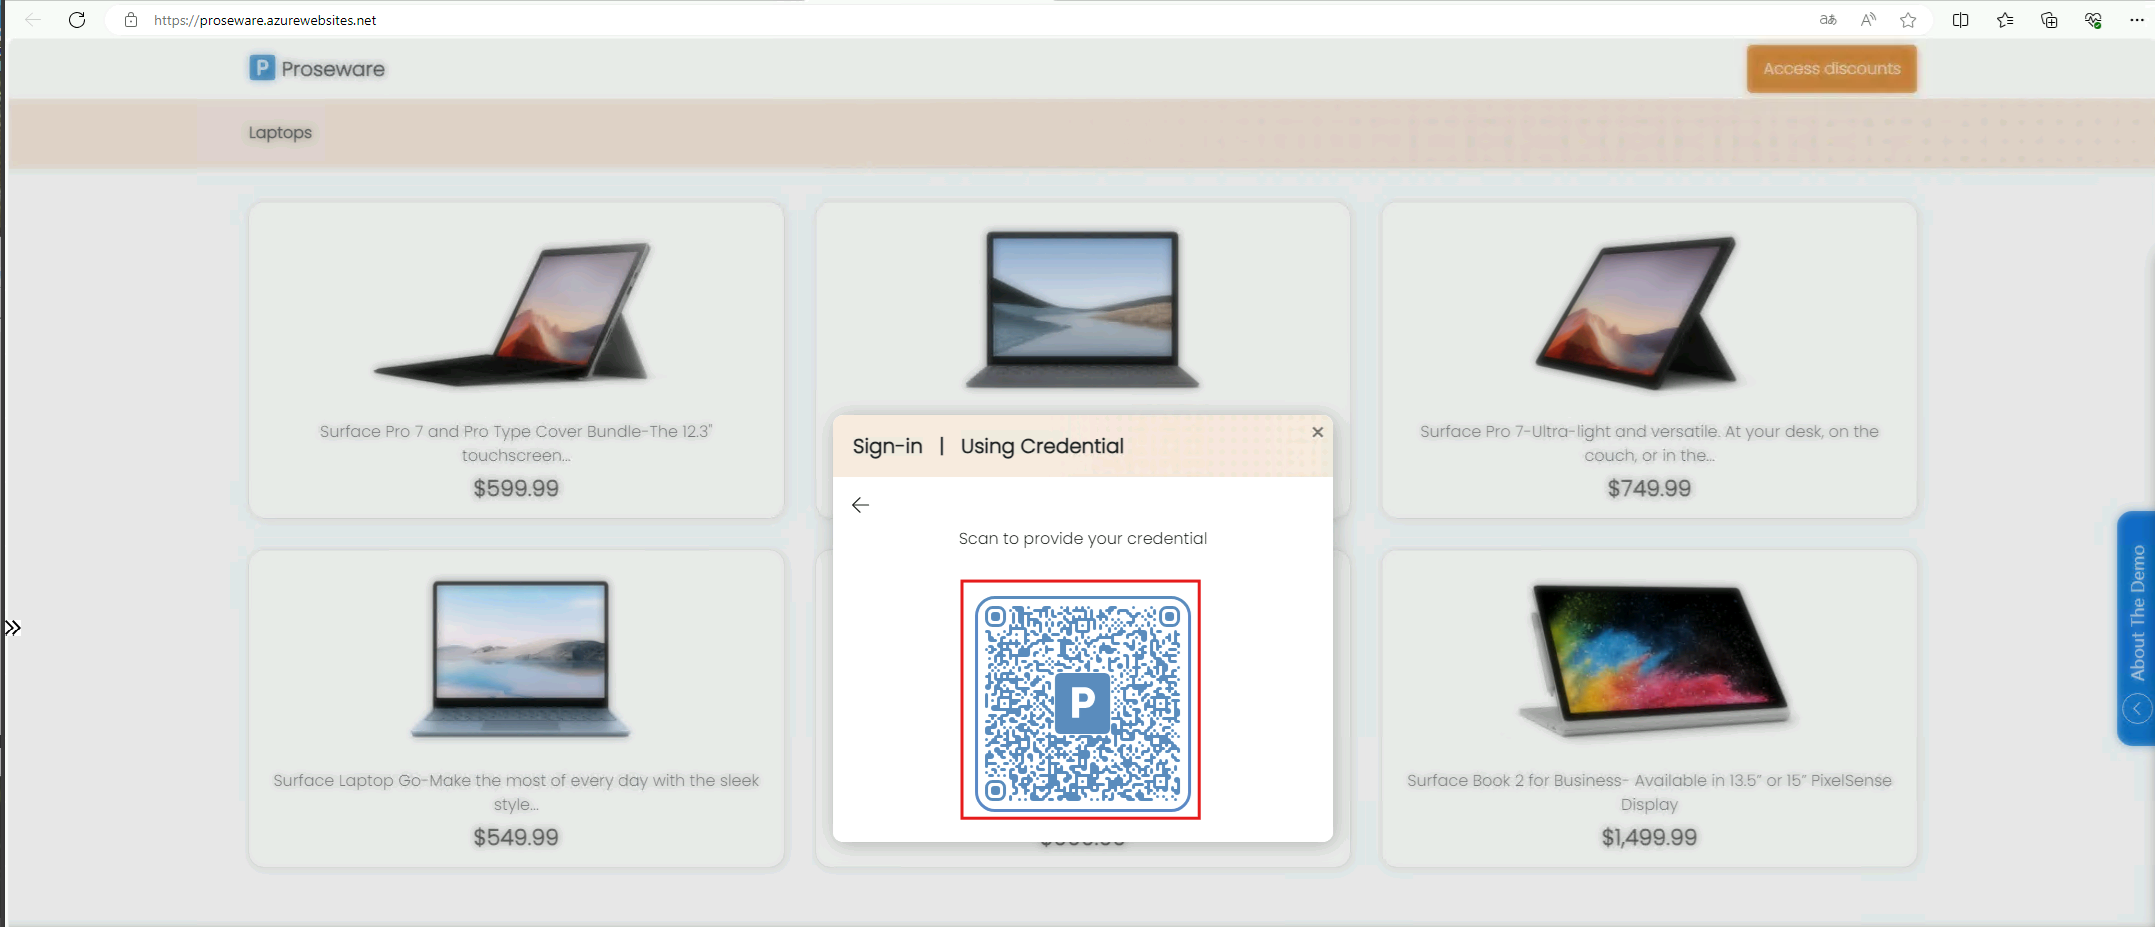Click Surface Pro 7 Type Cover Bundle description
Image resolution: width=2155 pixels, height=927 pixels.
[x=516, y=443]
